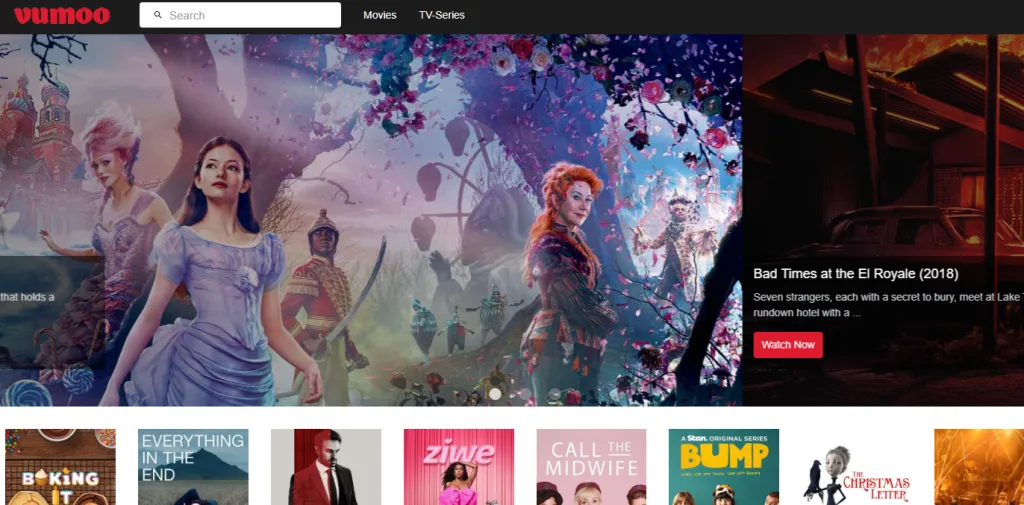Open the Everything in the End poster

click(193, 467)
